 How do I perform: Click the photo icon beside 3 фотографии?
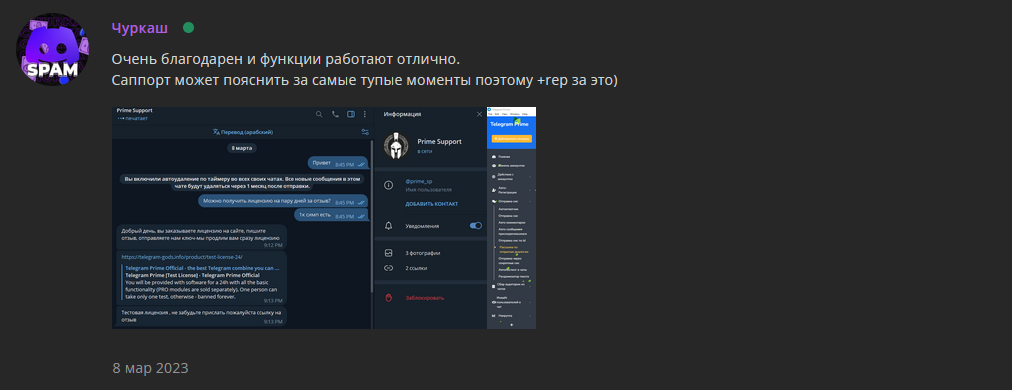(x=389, y=253)
